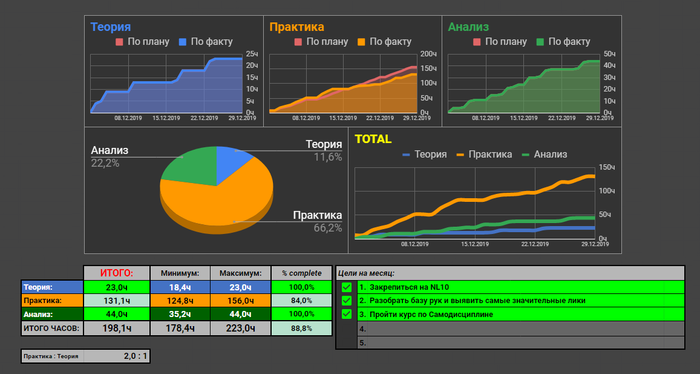Select the Минимум: header cell

(180, 273)
